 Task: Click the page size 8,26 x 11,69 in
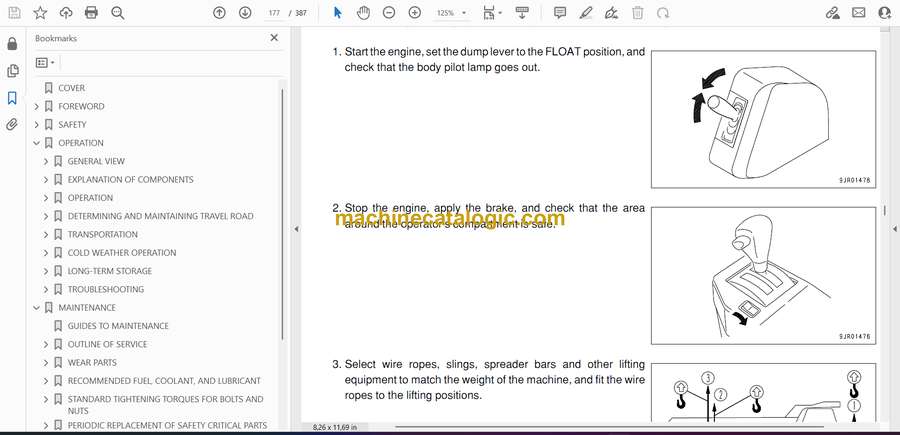click(x=335, y=428)
